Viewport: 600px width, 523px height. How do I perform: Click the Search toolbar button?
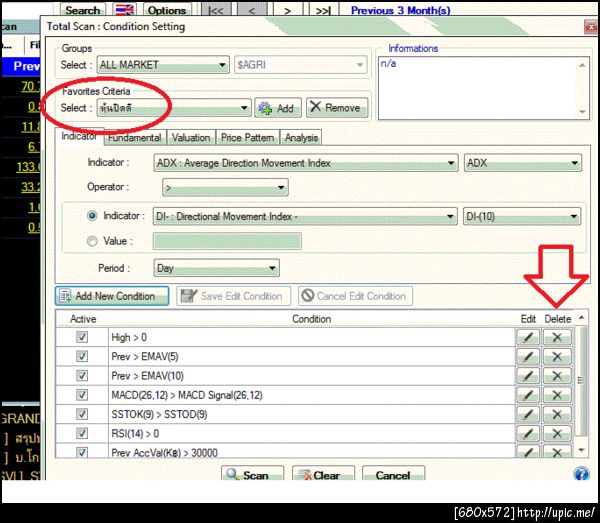[83, 10]
